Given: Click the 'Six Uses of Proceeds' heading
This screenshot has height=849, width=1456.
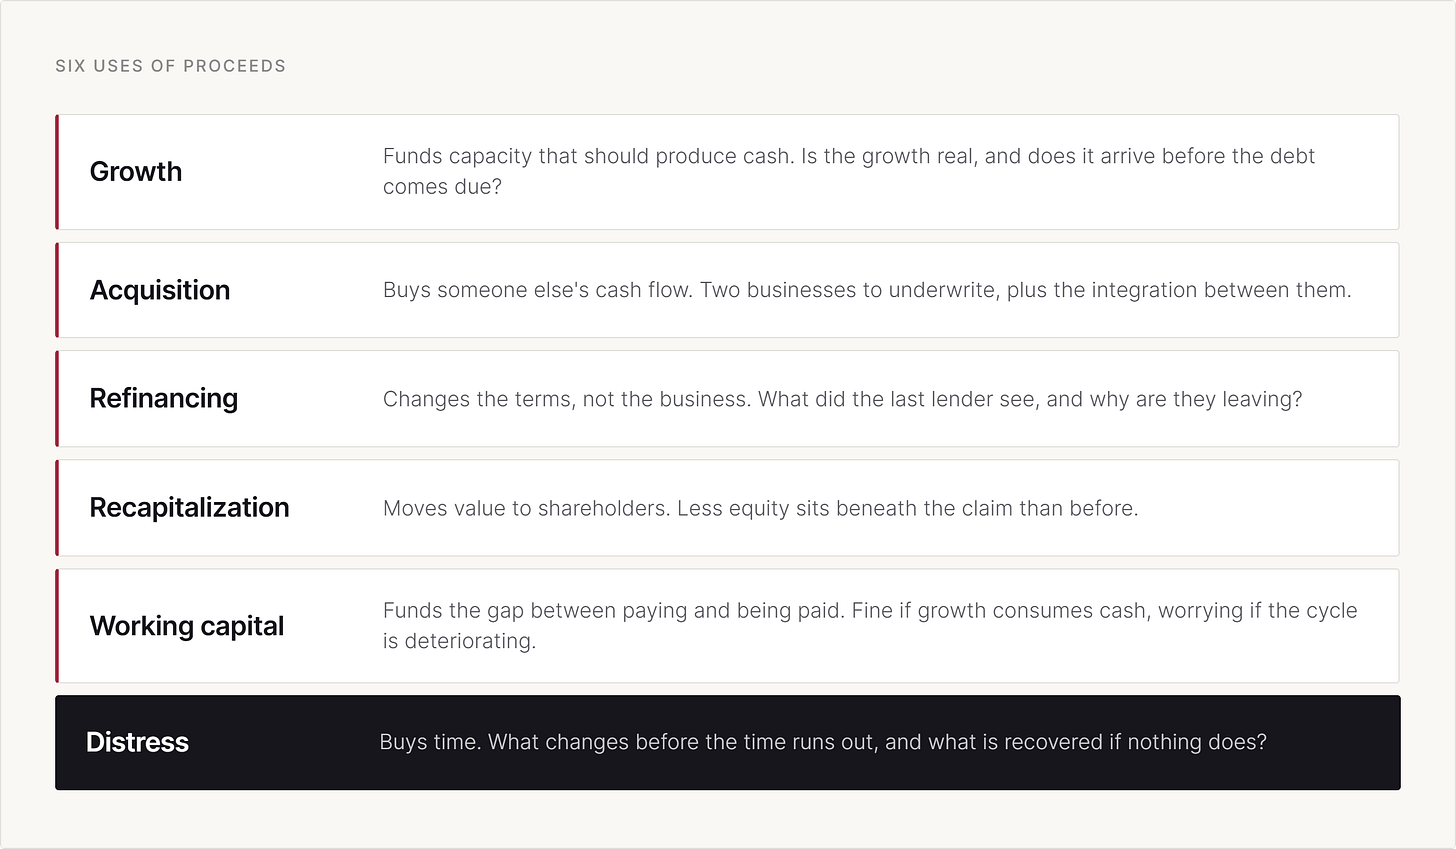Looking at the screenshot, I should click(170, 66).
